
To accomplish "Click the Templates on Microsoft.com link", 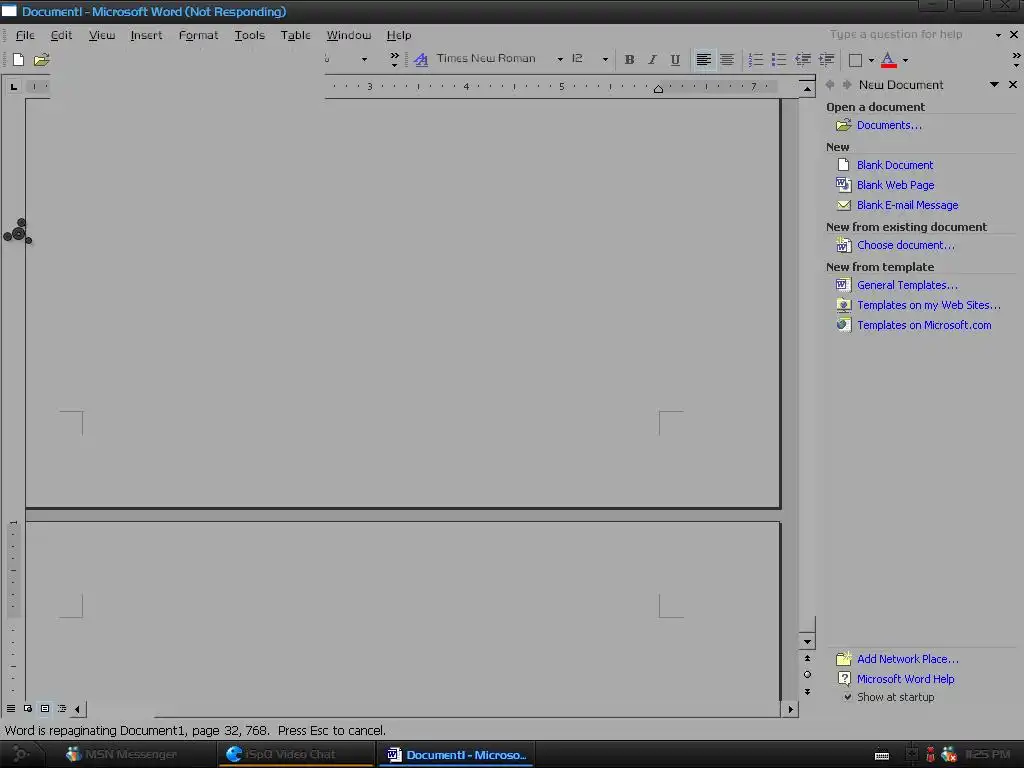I will coord(924,325).
